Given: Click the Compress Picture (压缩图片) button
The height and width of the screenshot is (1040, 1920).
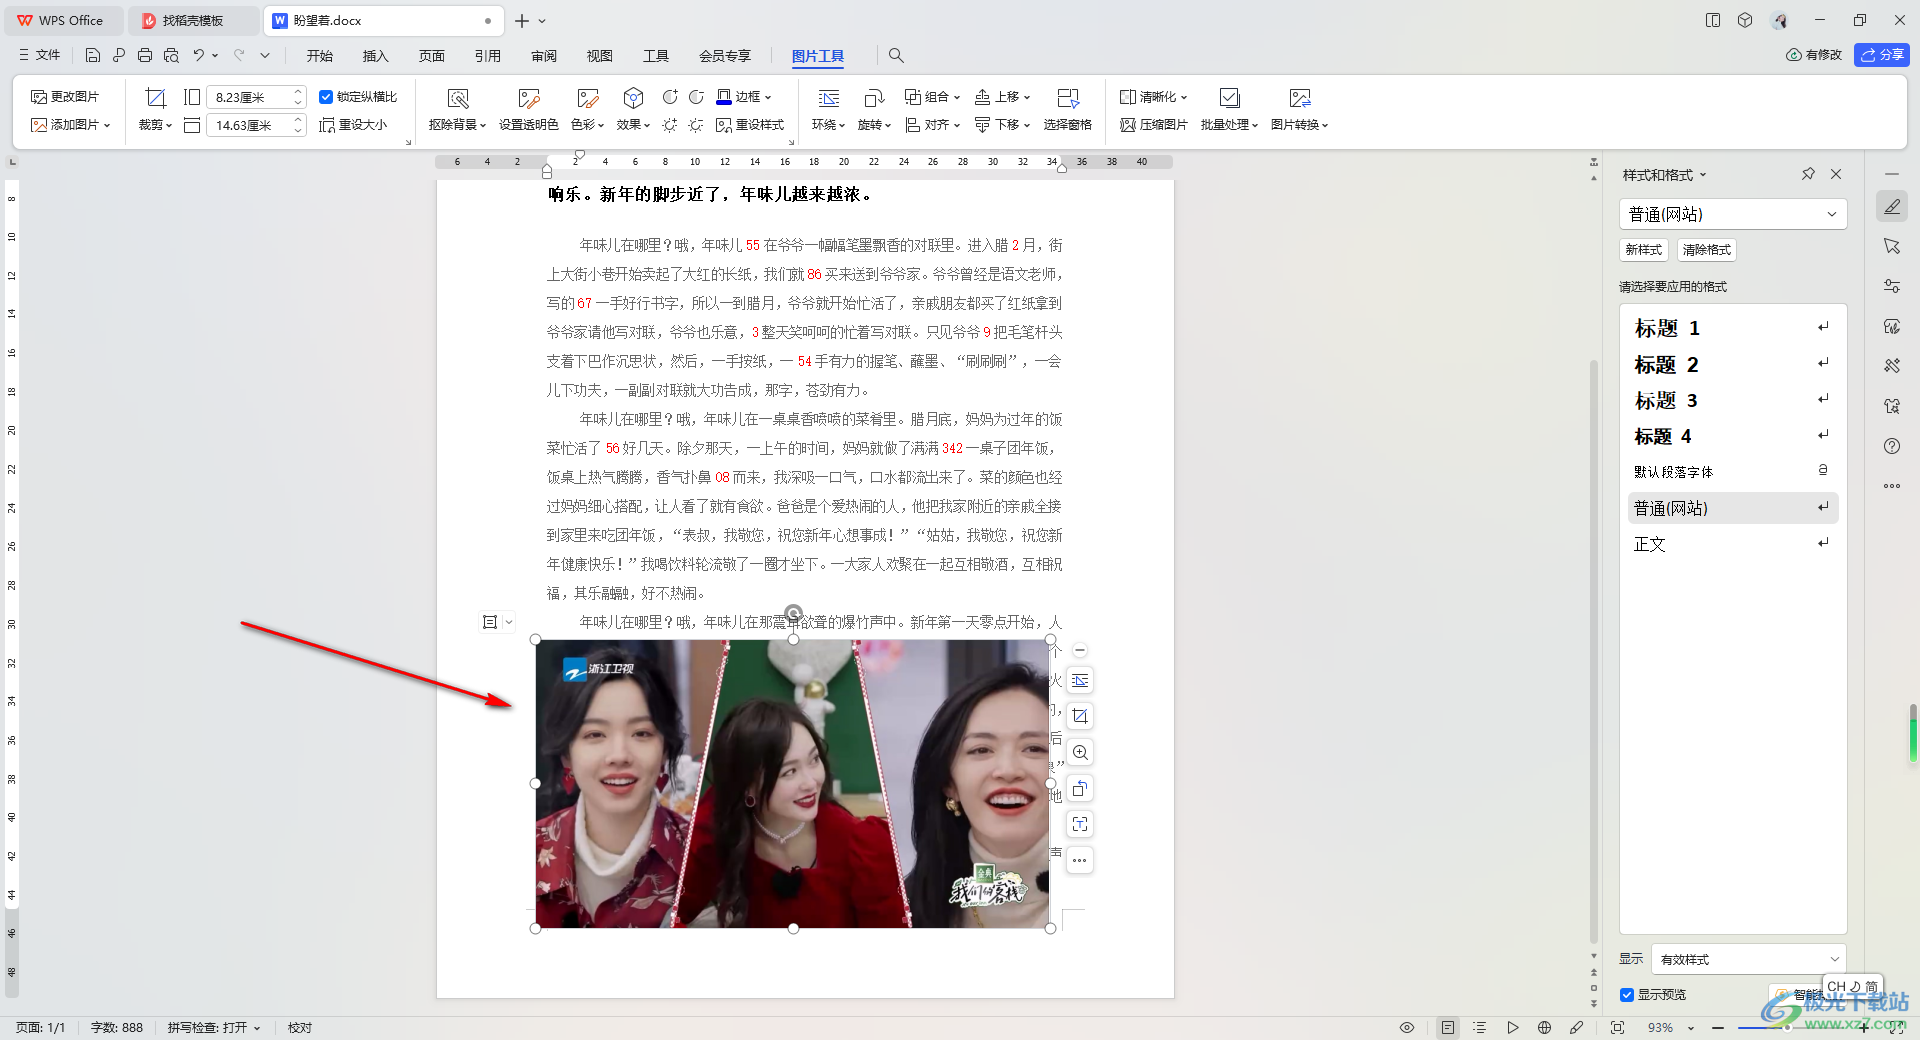Looking at the screenshot, I should pyautogui.click(x=1154, y=125).
